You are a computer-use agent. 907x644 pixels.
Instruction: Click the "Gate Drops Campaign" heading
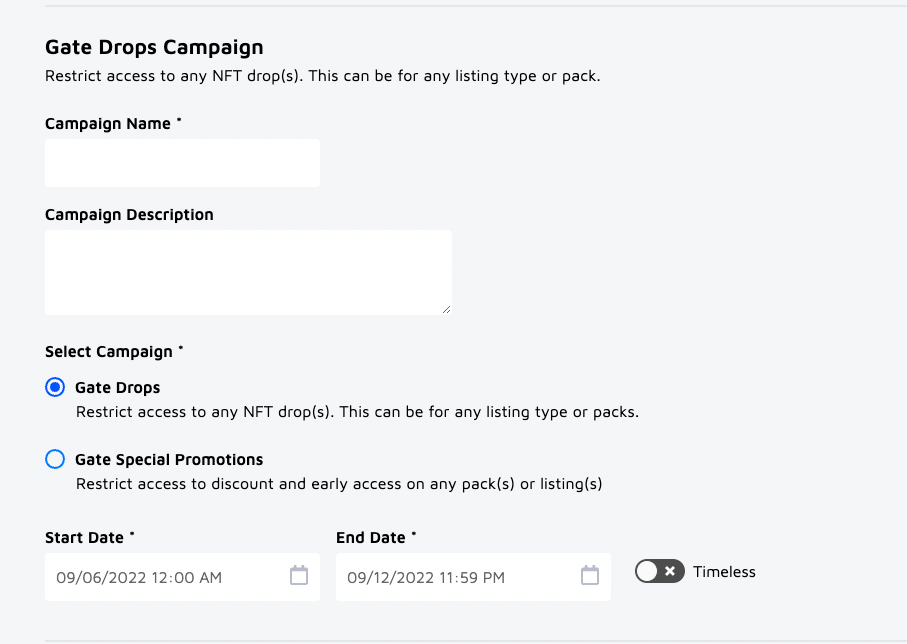(x=154, y=47)
